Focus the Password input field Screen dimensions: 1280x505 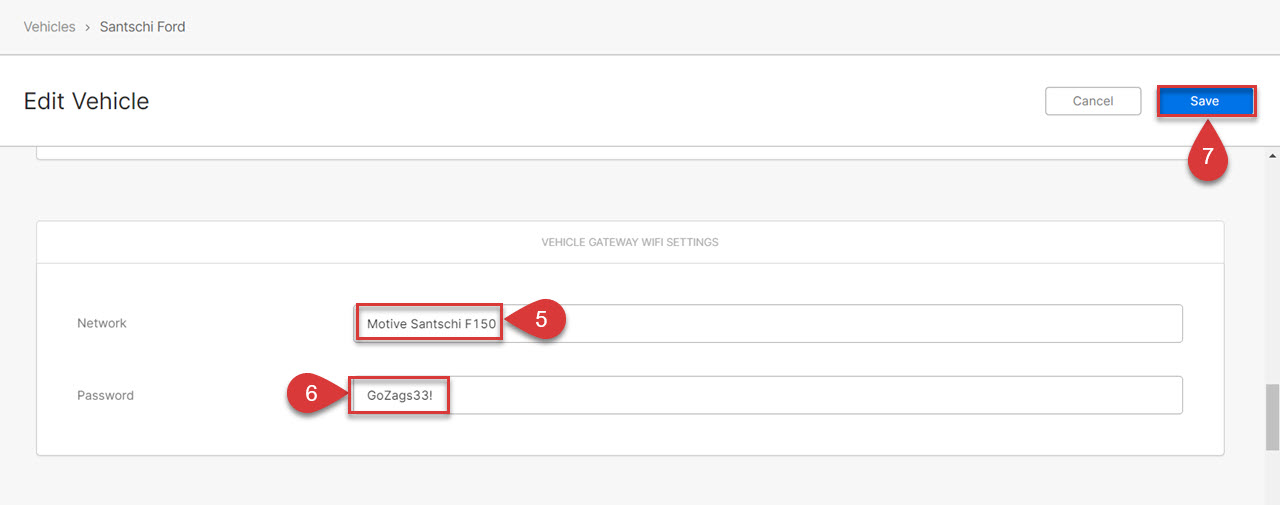tap(765, 395)
